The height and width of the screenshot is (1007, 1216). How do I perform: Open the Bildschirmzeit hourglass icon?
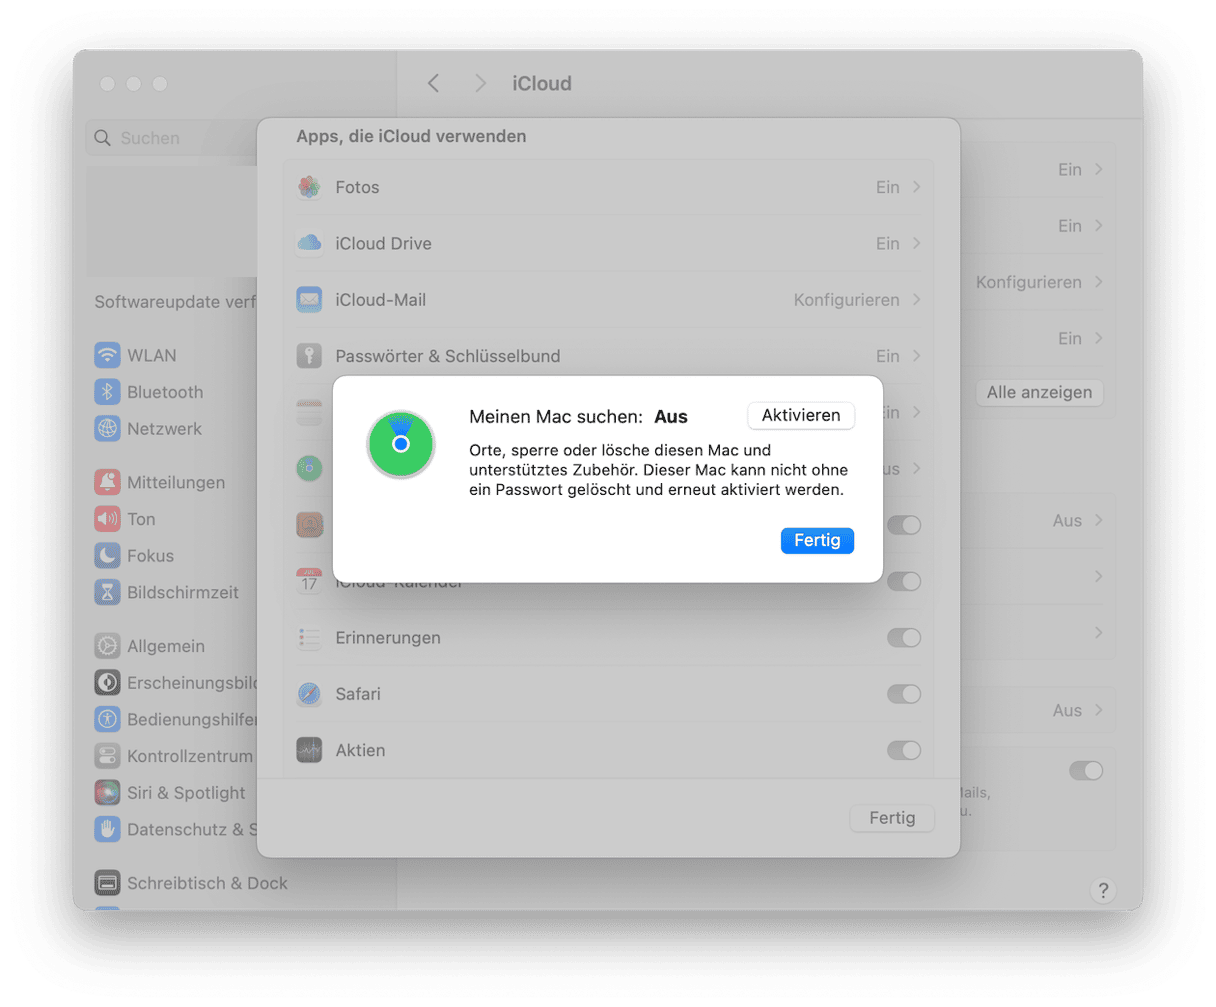tap(107, 592)
